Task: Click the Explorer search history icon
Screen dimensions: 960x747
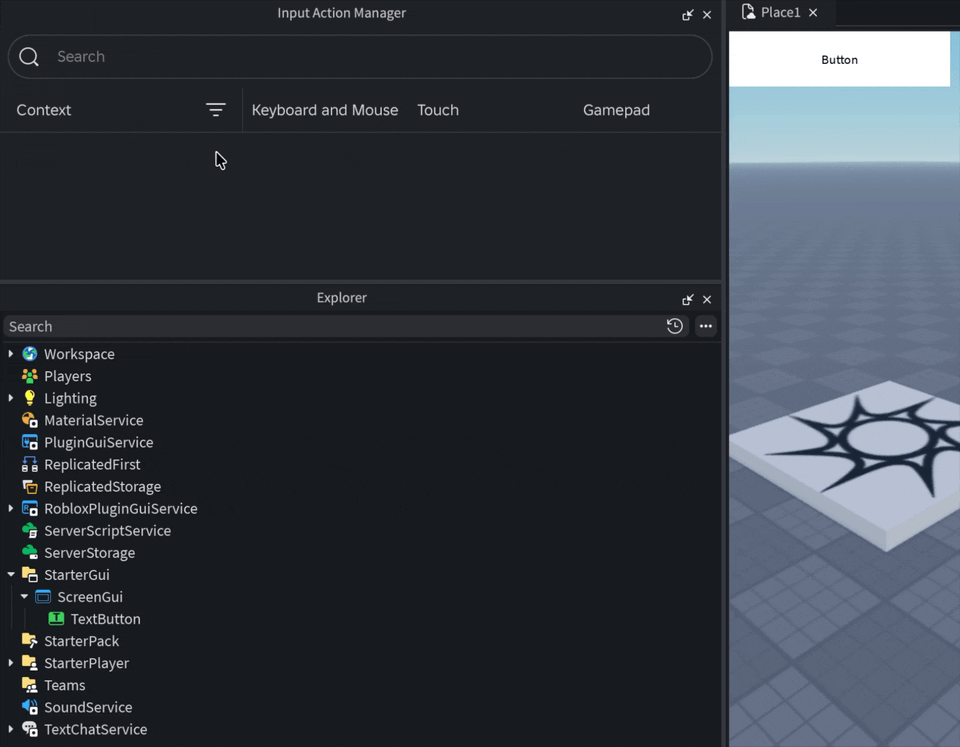Action: pyautogui.click(x=675, y=326)
